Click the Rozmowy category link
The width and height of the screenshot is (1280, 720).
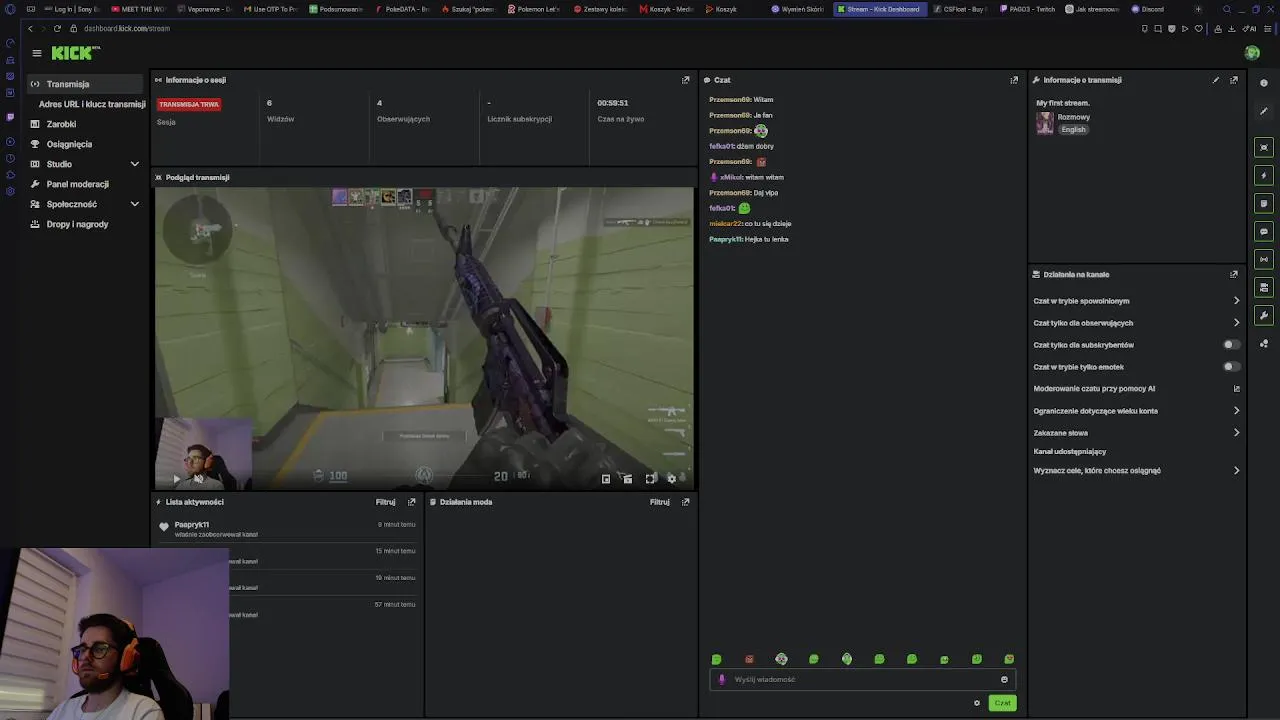(1074, 117)
